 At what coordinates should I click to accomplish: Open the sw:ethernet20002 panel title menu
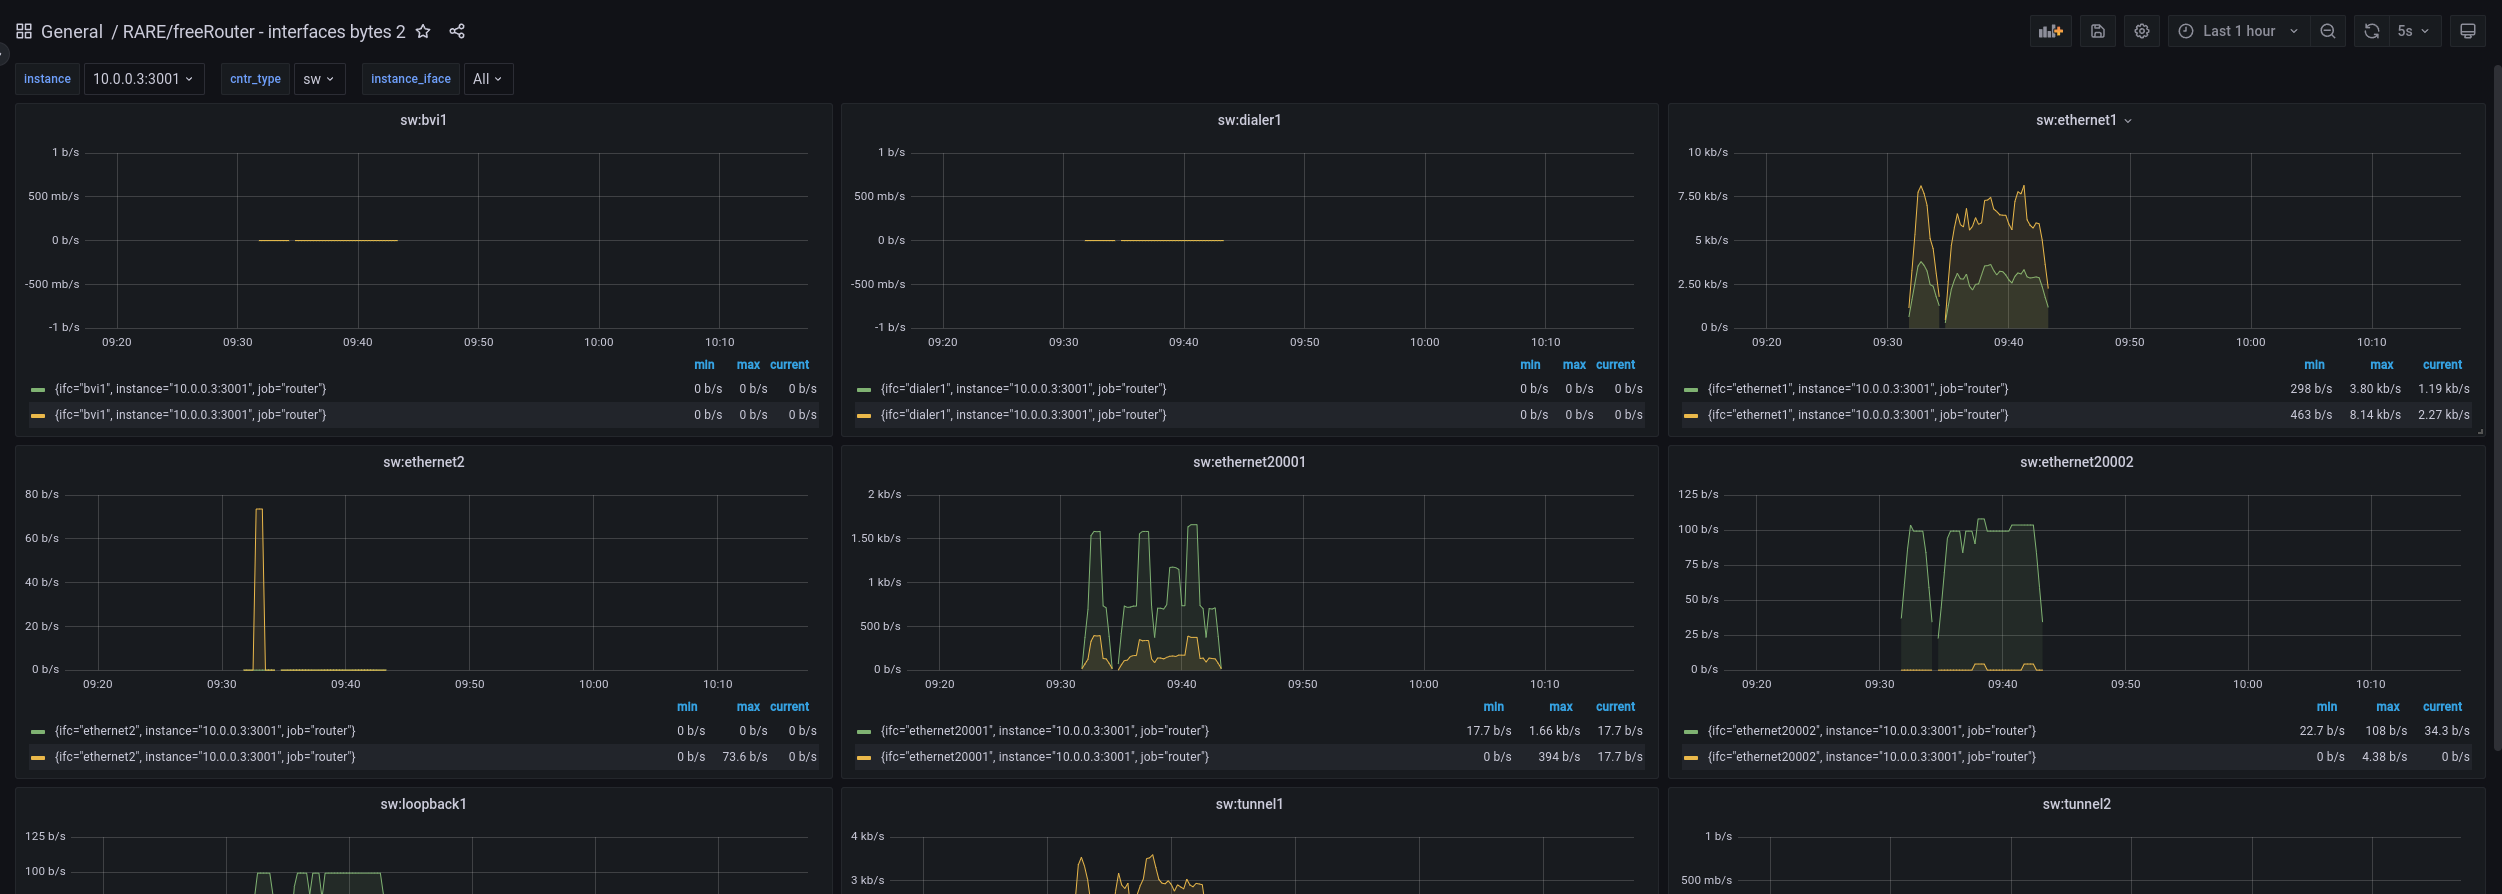pyautogui.click(x=2076, y=462)
